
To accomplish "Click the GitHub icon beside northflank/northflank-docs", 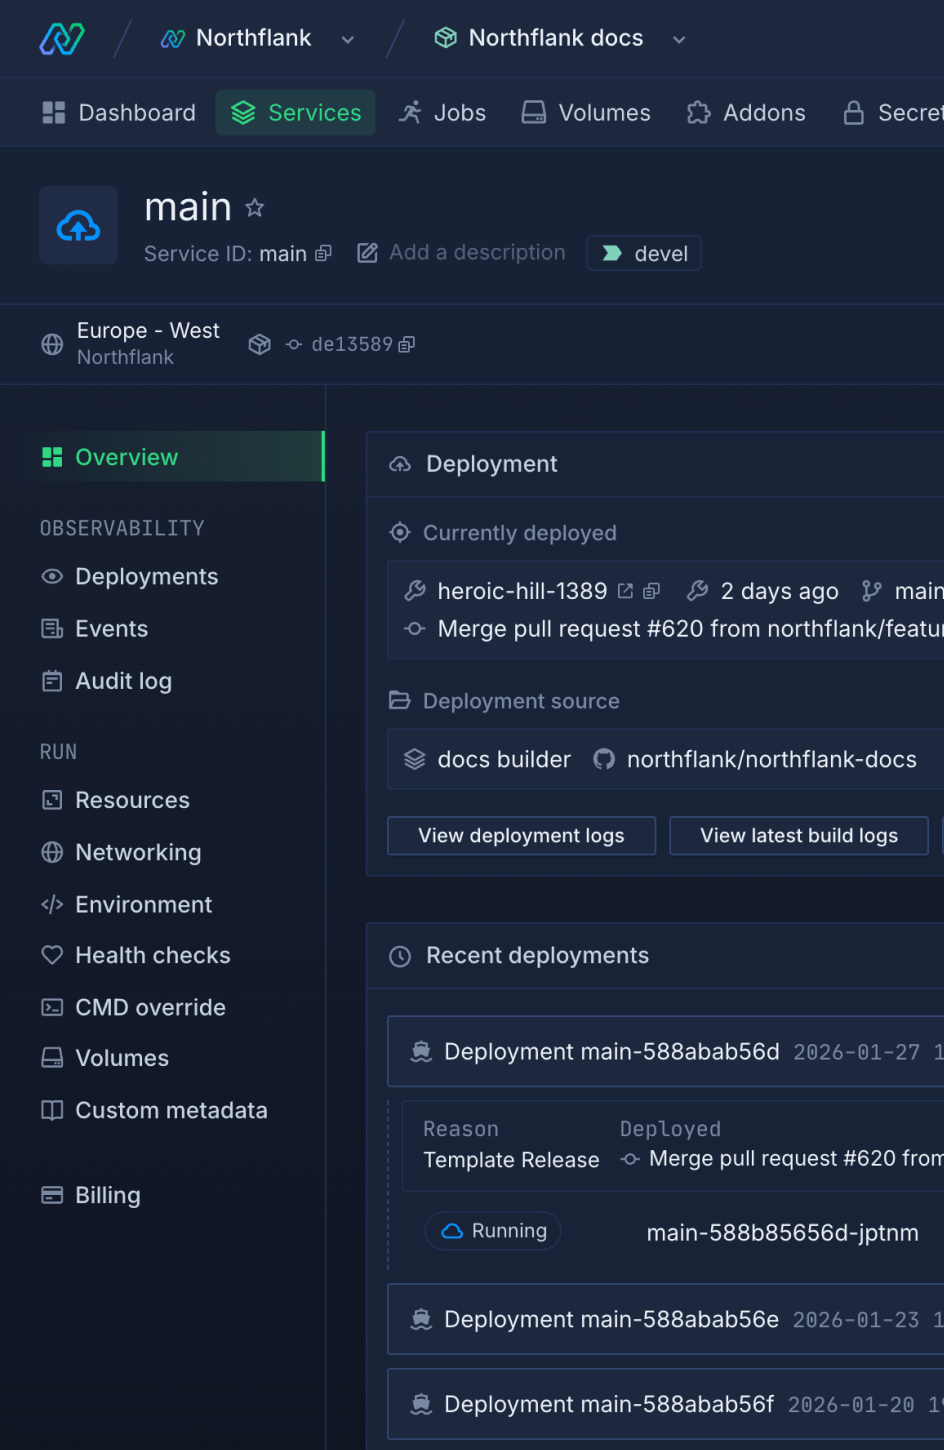I will (604, 759).
